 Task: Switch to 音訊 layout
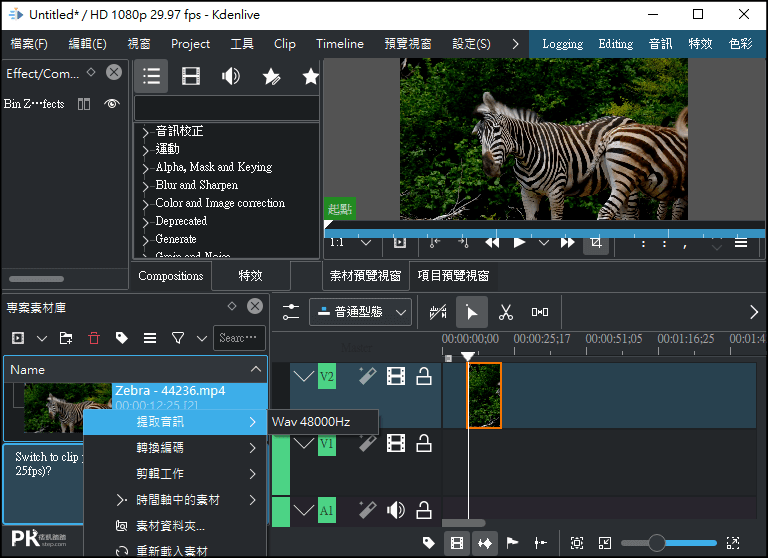[x=660, y=44]
